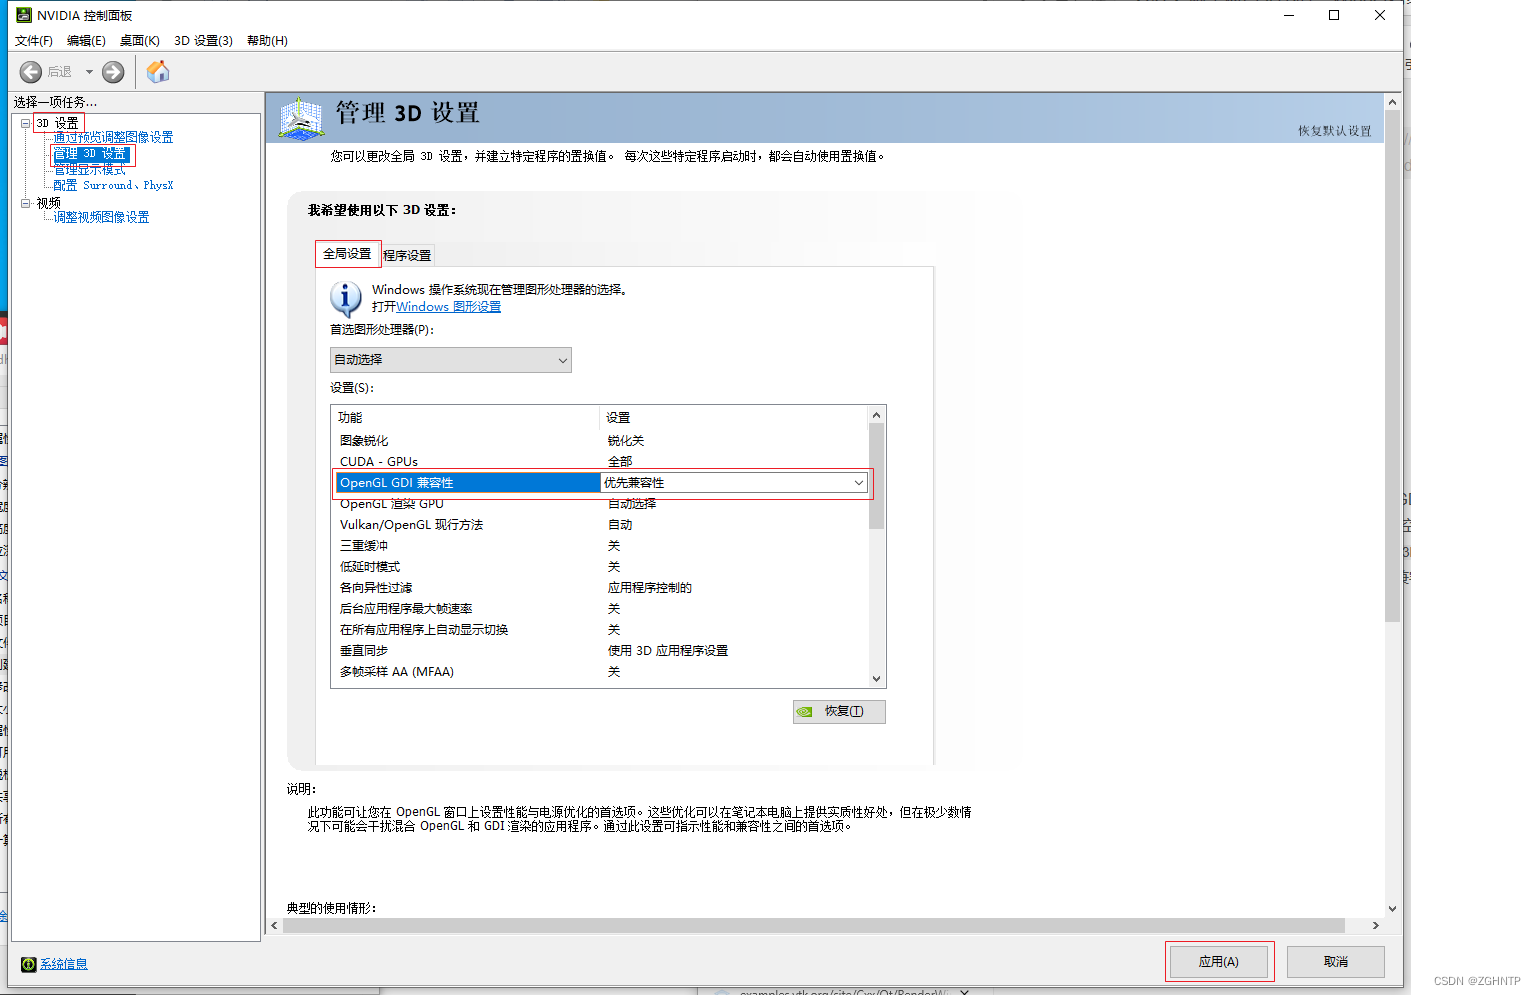Click the 设置 column header
Image resolution: width=1536 pixels, height=995 pixels.
click(x=734, y=418)
